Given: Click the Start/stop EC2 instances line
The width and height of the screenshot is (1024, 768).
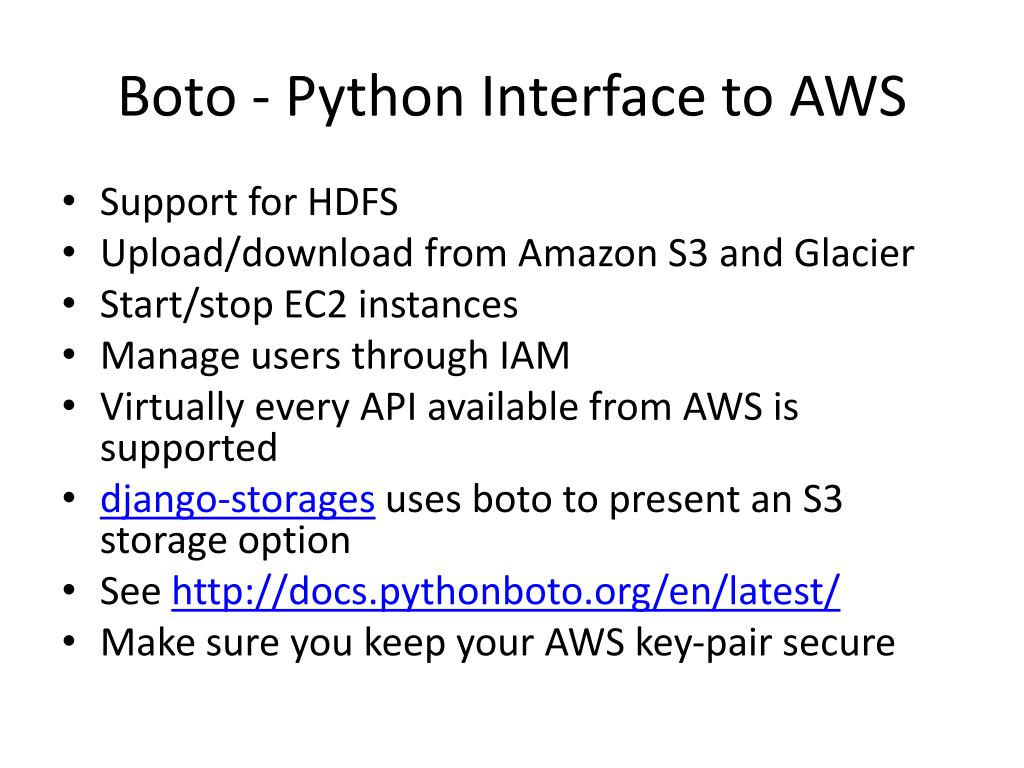Looking at the screenshot, I should (x=309, y=305).
